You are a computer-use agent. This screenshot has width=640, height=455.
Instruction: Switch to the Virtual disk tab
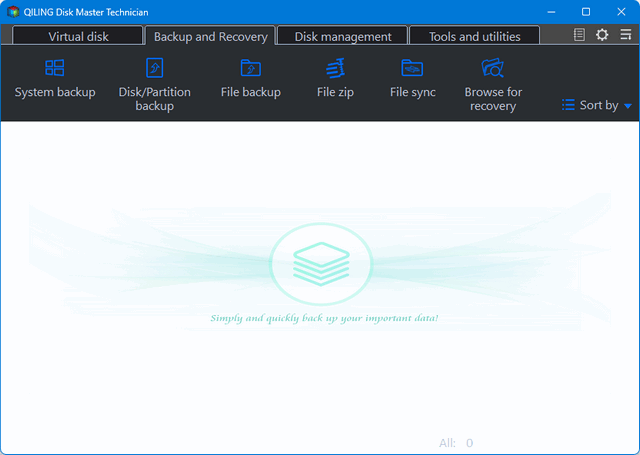78,36
